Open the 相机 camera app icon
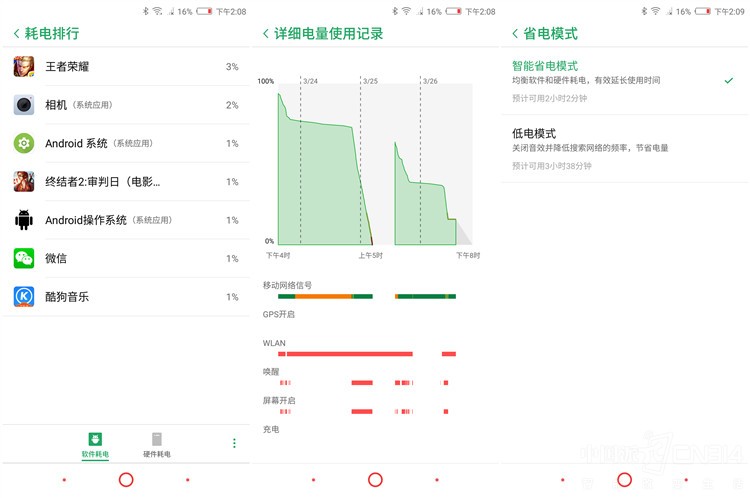The width and height of the screenshot is (750, 498). (x=24, y=105)
